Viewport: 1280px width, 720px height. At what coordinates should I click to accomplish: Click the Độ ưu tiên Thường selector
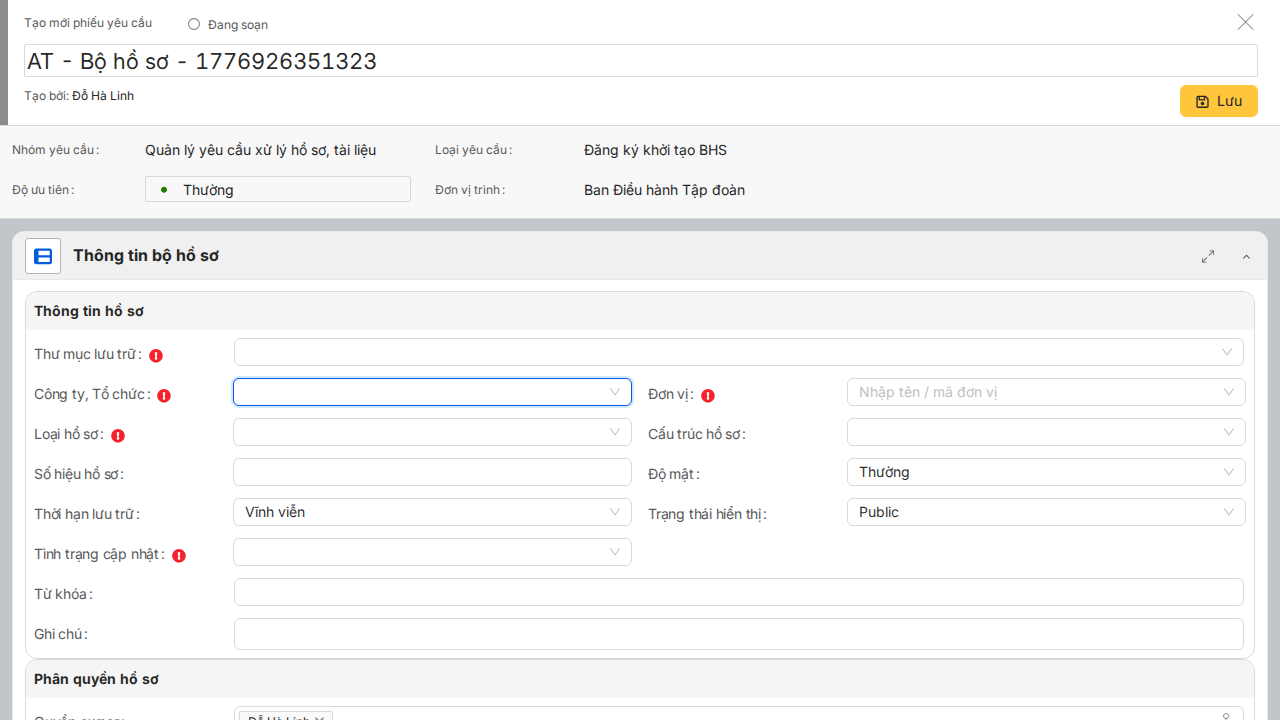(x=278, y=190)
